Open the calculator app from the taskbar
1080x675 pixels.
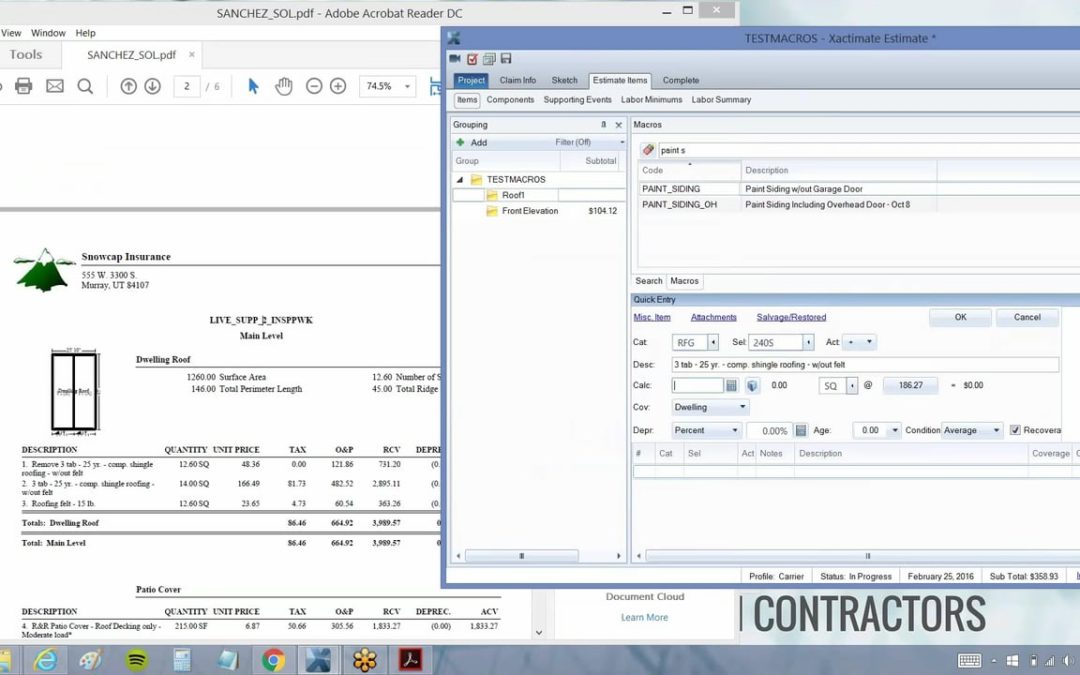tap(182, 661)
